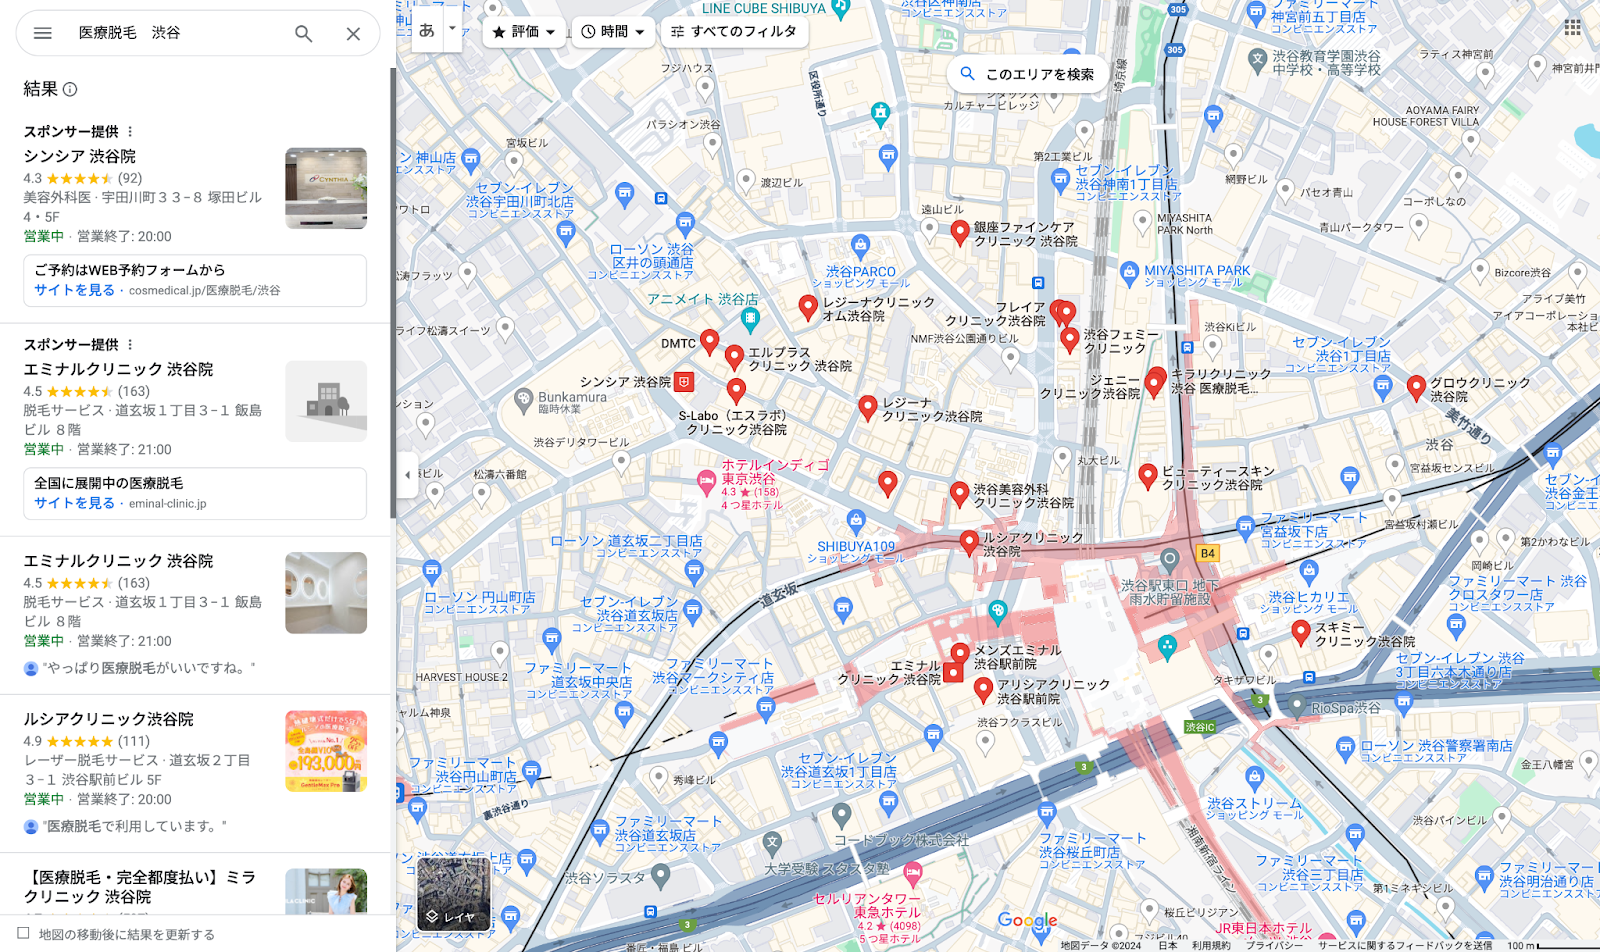Open プライバシー footer link
This screenshot has height=952, width=1600.
(x=1274, y=945)
